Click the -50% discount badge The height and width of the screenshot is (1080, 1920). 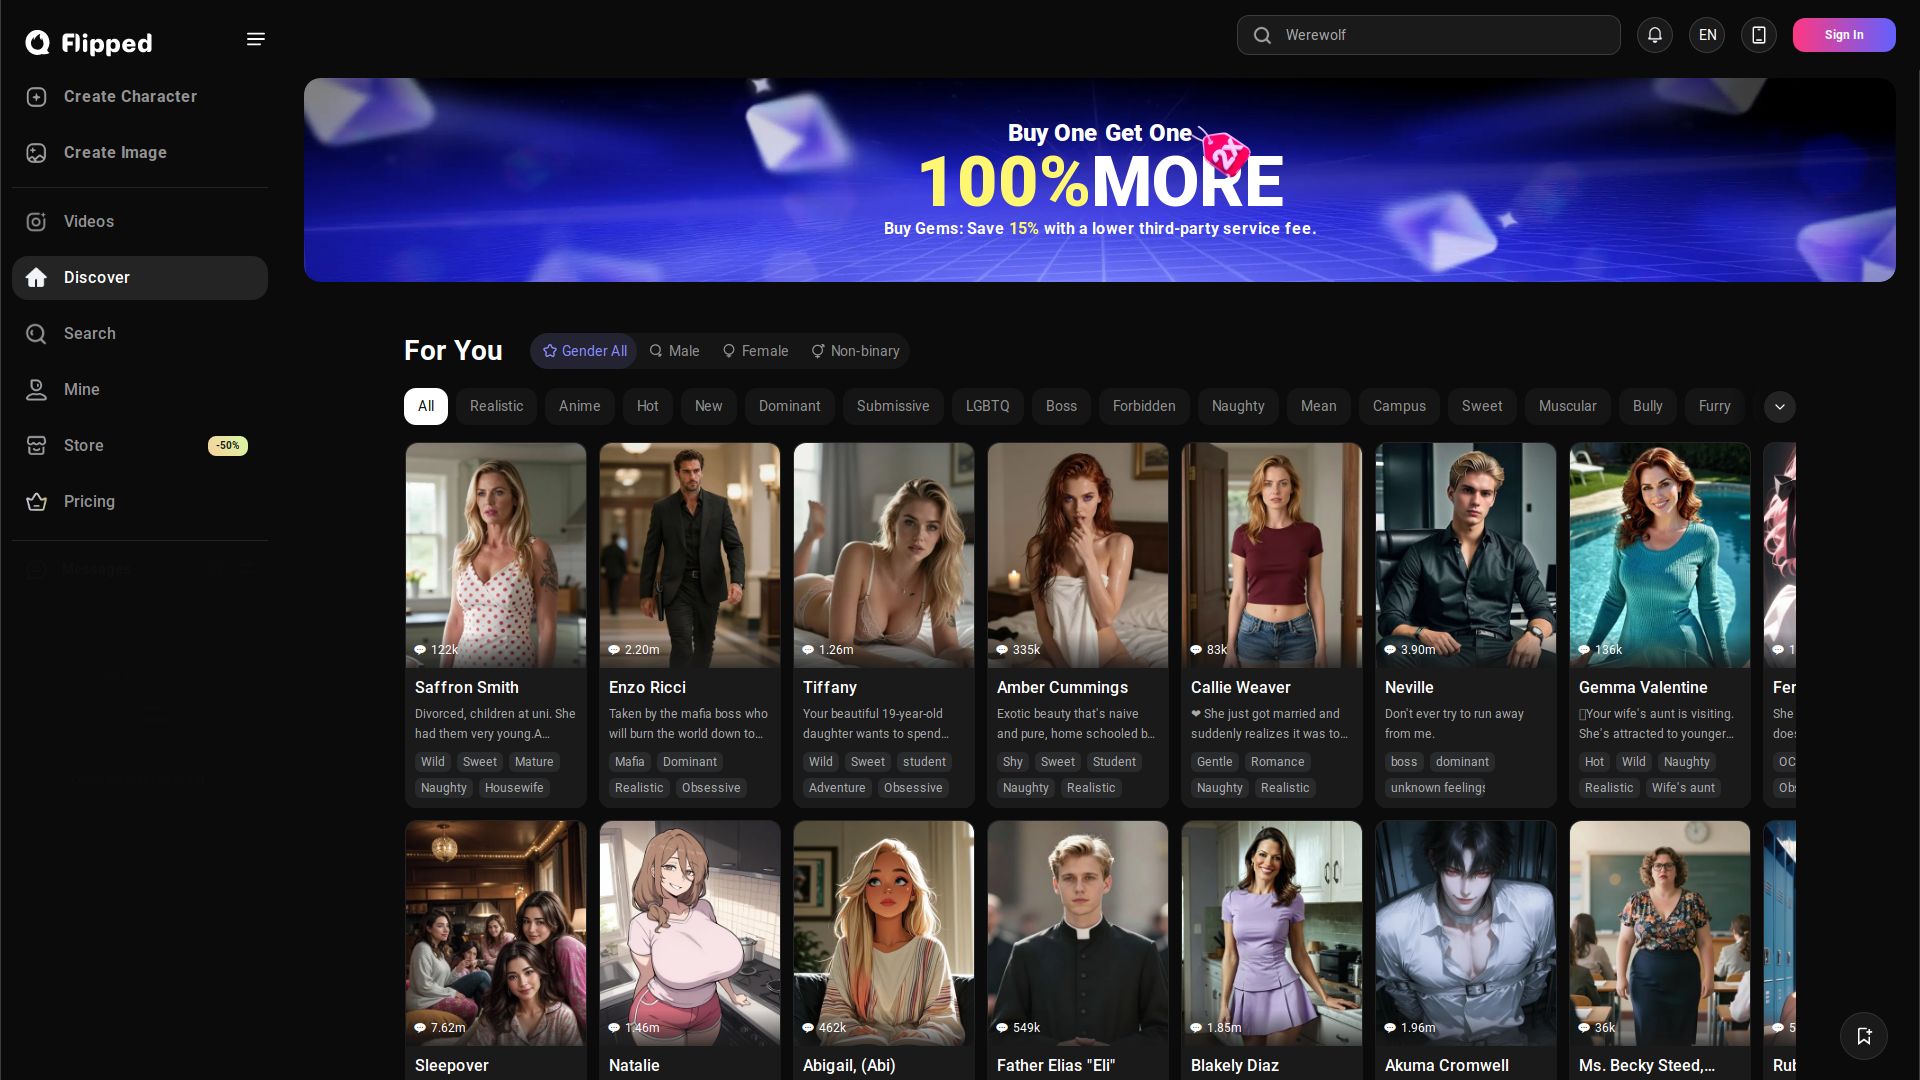228,446
